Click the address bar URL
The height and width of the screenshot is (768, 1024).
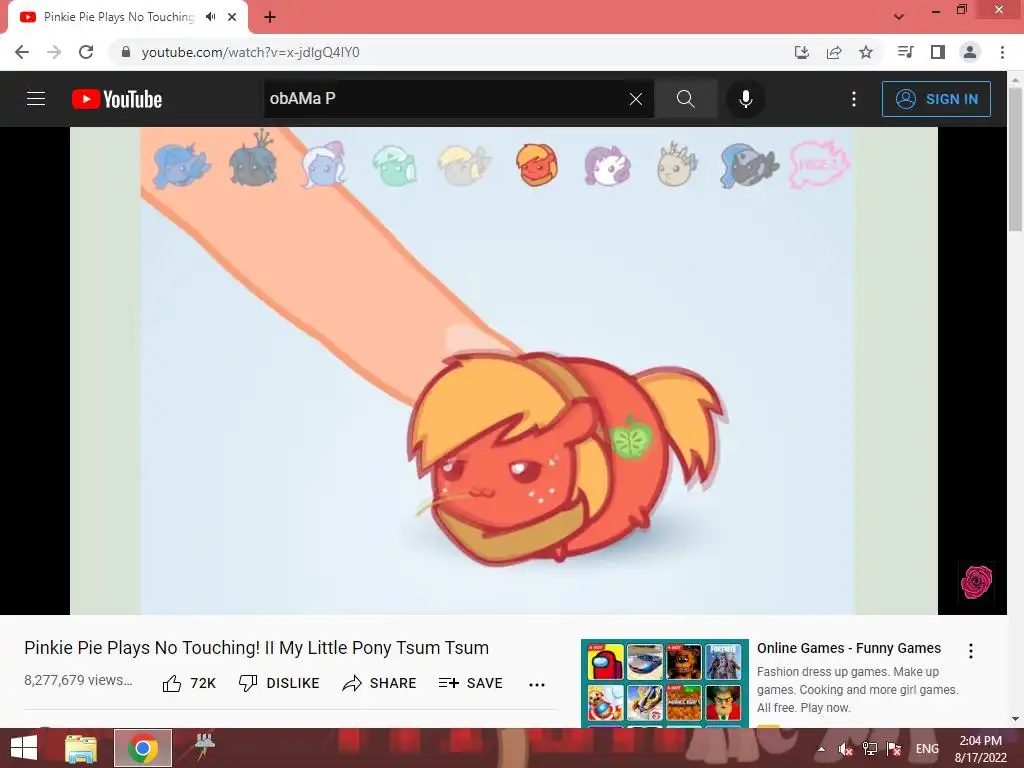point(250,52)
